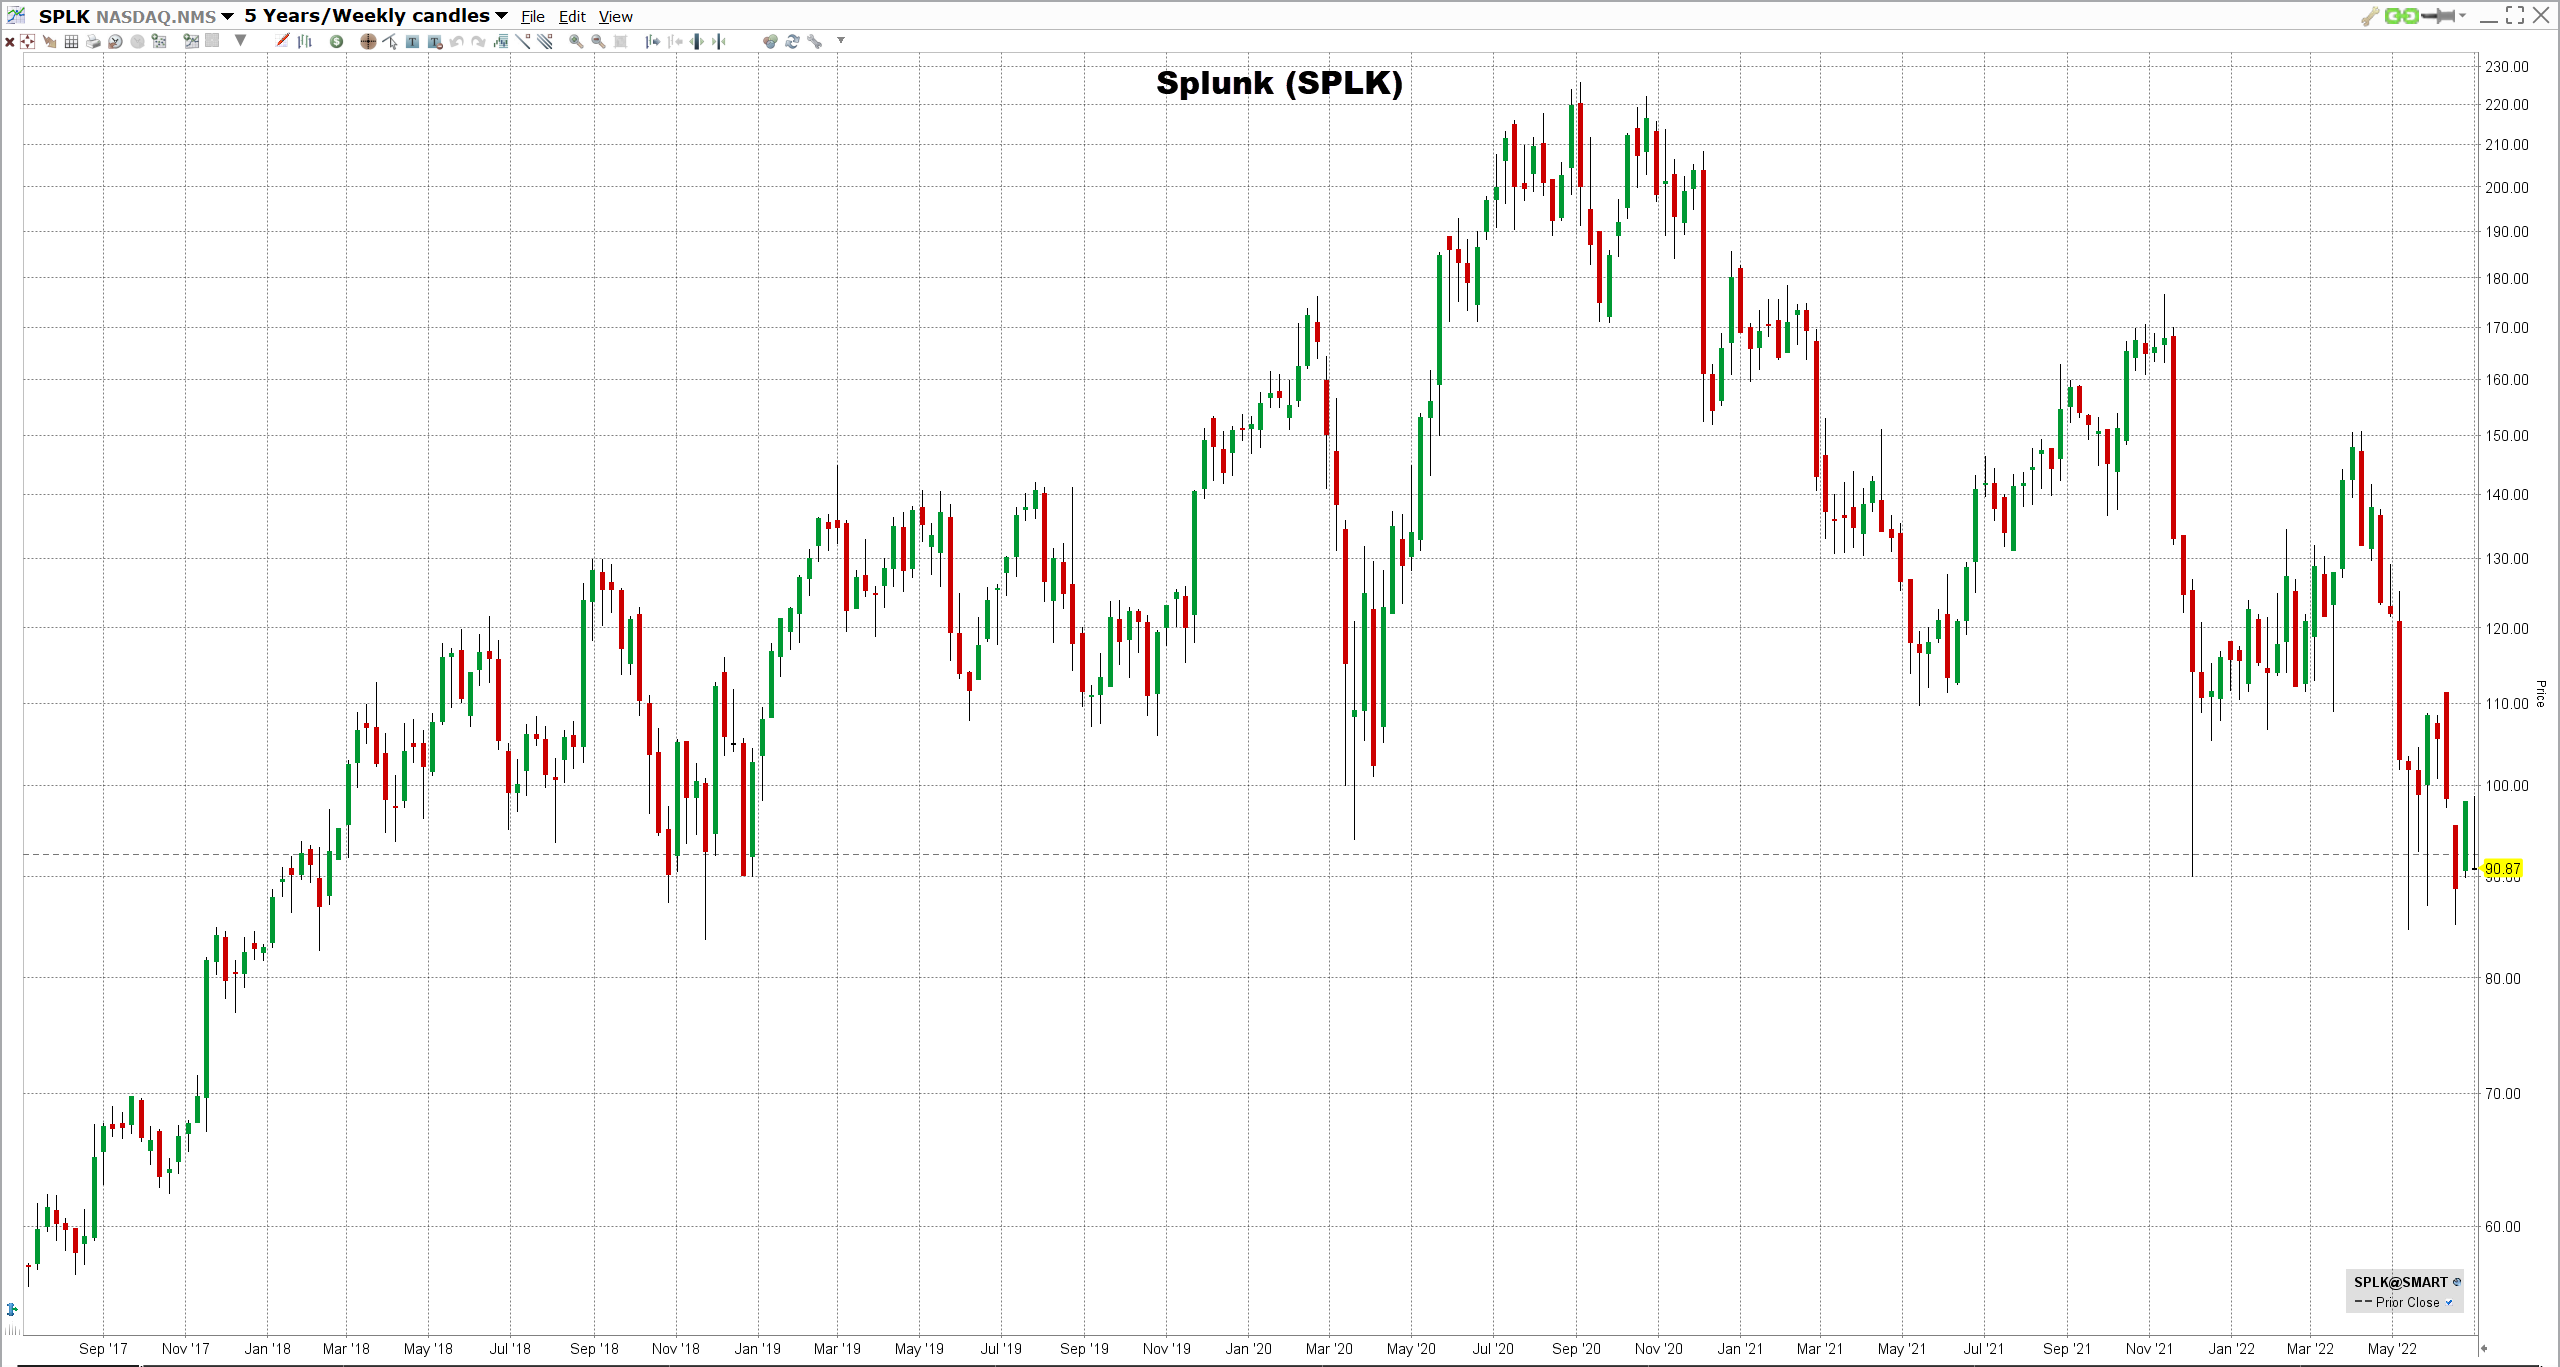Open the View menu
Screen dimensions: 2560x1367
point(616,16)
